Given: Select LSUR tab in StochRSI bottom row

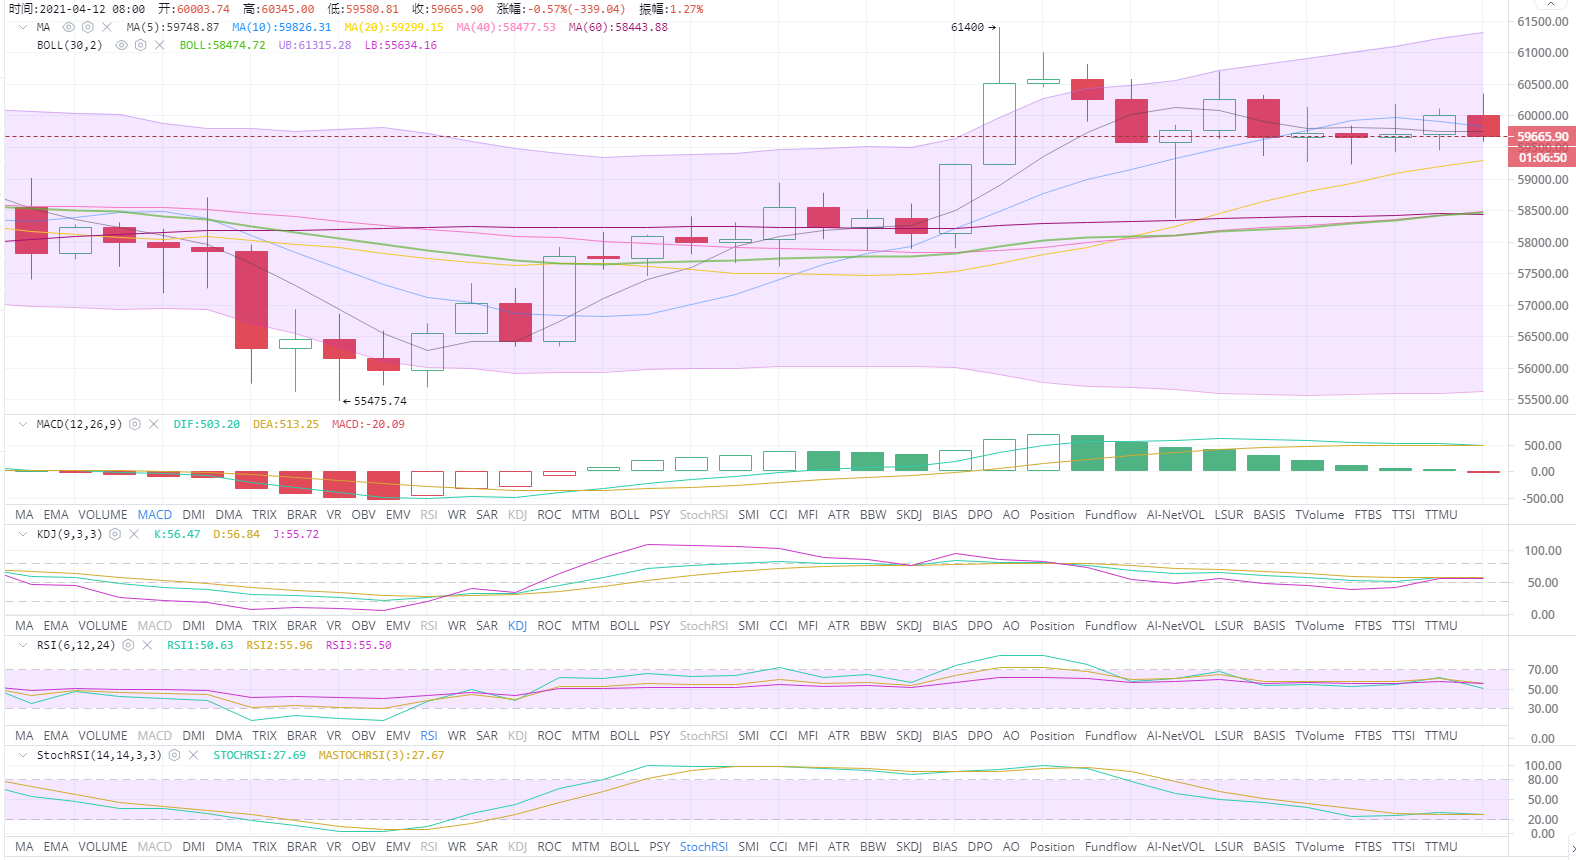Looking at the screenshot, I should [x=1229, y=847].
